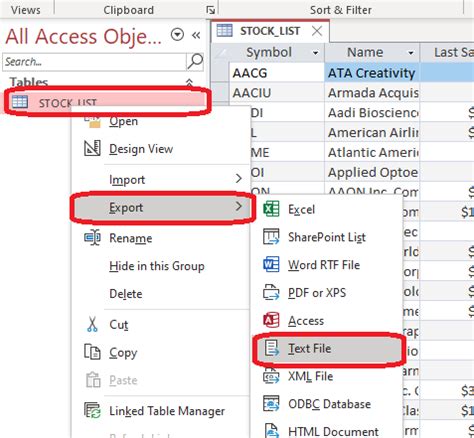Image resolution: width=474 pixels, height=438 pixels.
Task: Click the Text File export icon
Action: pyautogui.click(x=272, y=348)
